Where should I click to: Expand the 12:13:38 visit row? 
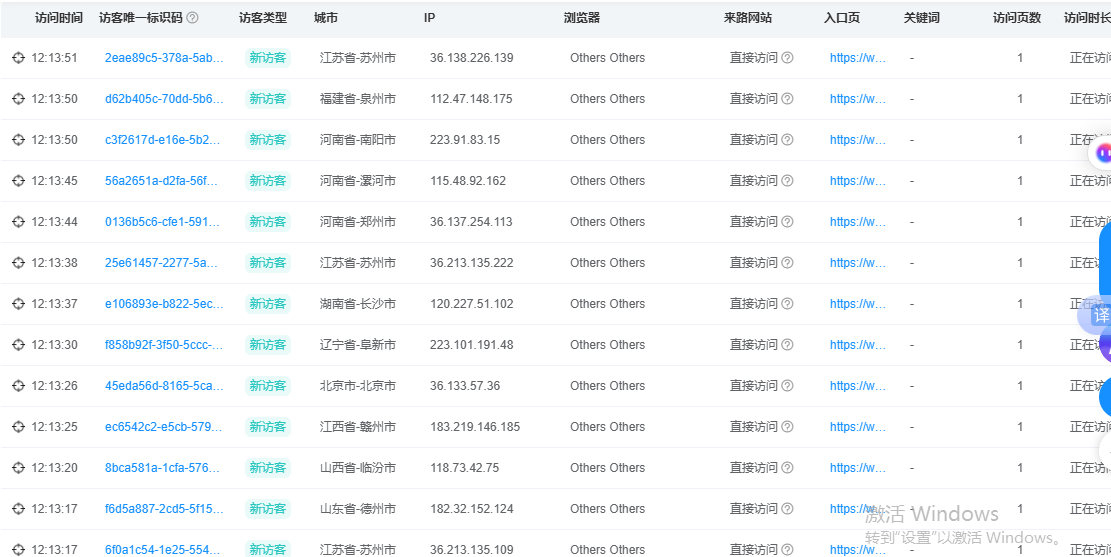tap(18, 263)
